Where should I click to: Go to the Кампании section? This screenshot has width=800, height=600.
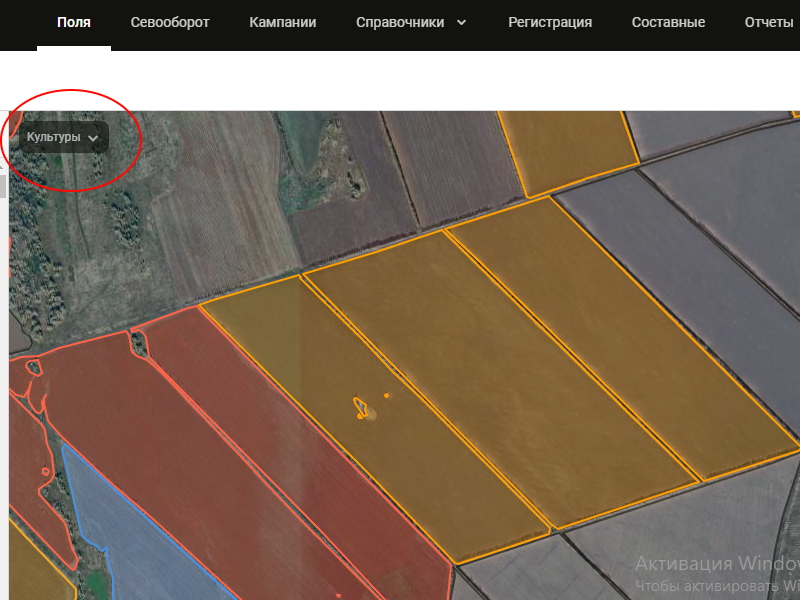point(283,23)
